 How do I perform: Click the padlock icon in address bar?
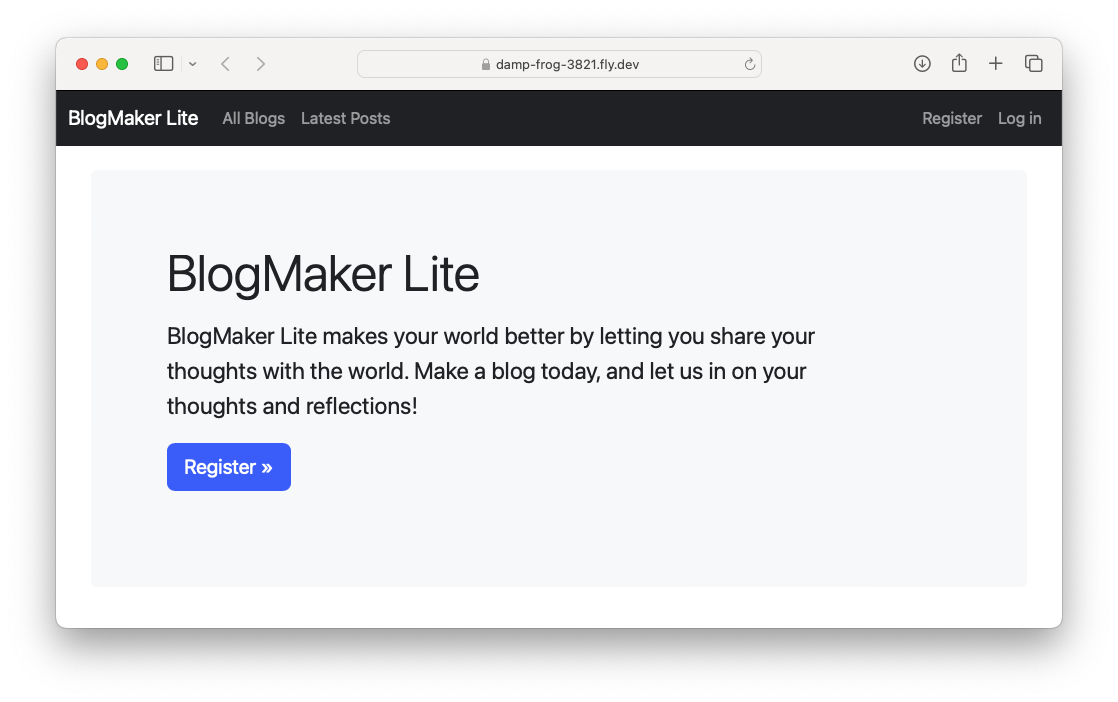486,64
